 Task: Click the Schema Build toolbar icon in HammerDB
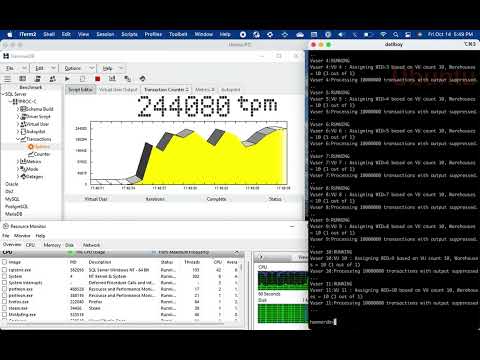pos(22,79)
